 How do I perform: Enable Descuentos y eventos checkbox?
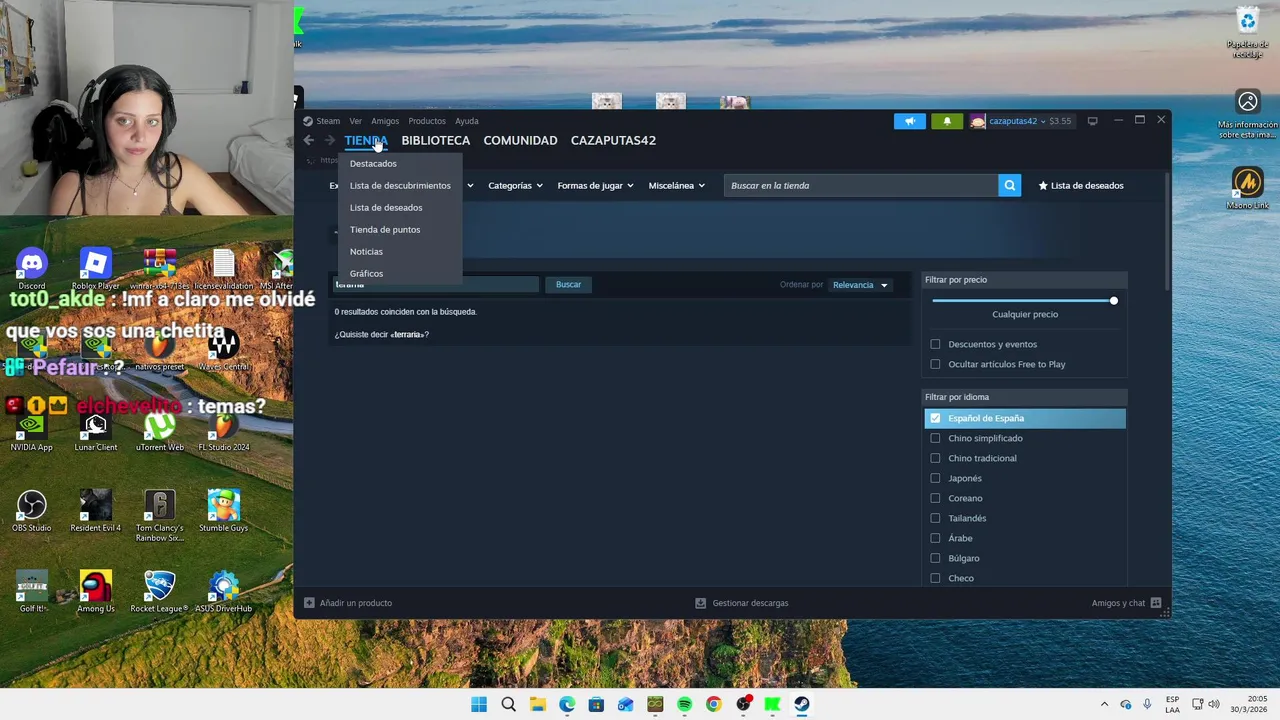click(x=935, y=344)
